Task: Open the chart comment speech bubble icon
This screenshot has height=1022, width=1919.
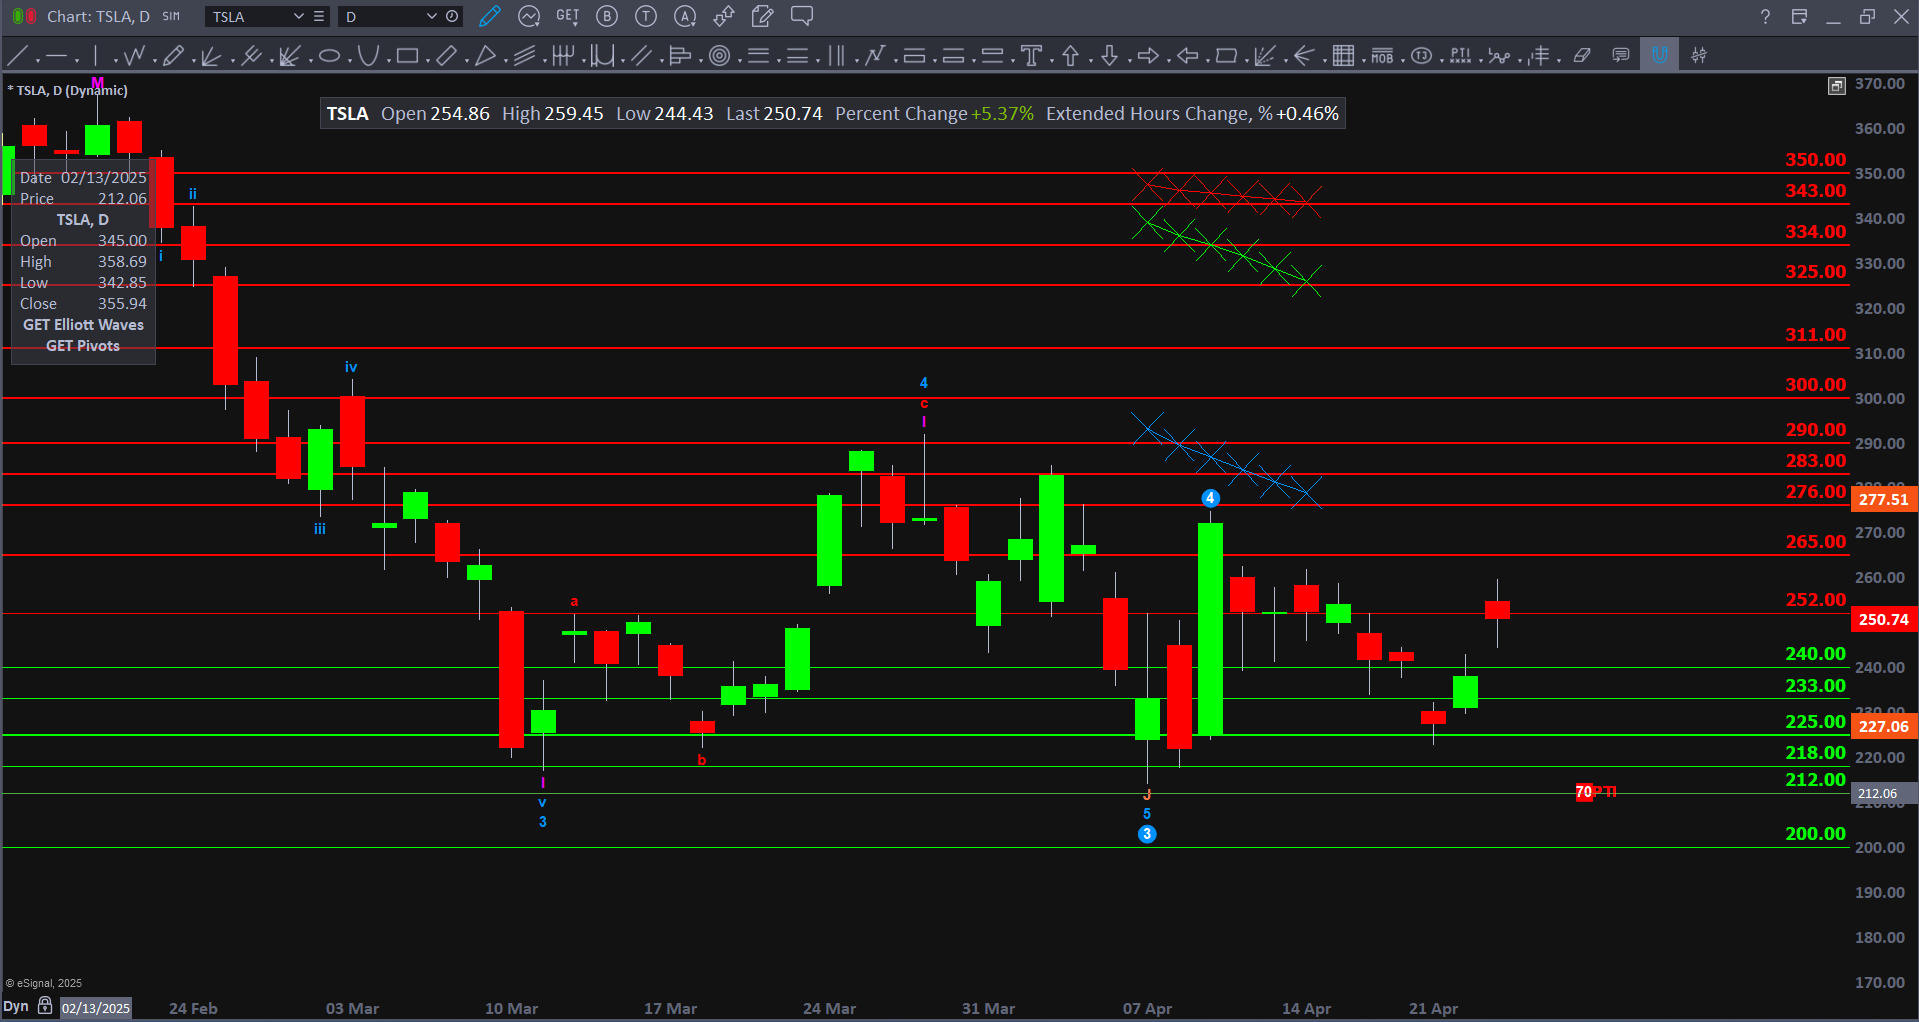Action: pos(1621,56)
